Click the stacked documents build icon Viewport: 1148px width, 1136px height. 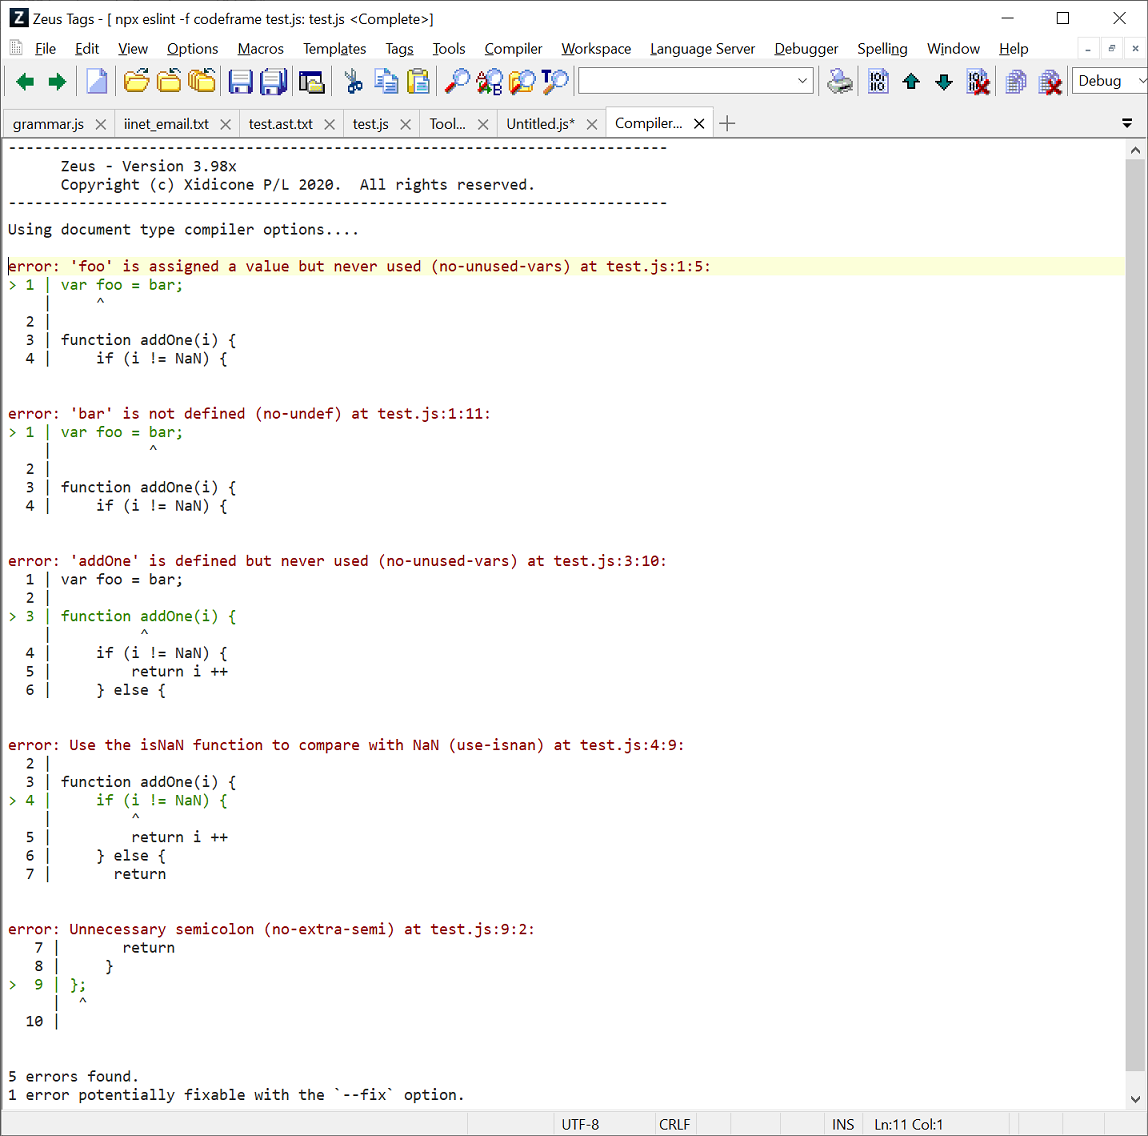[x=1015, y=81]
